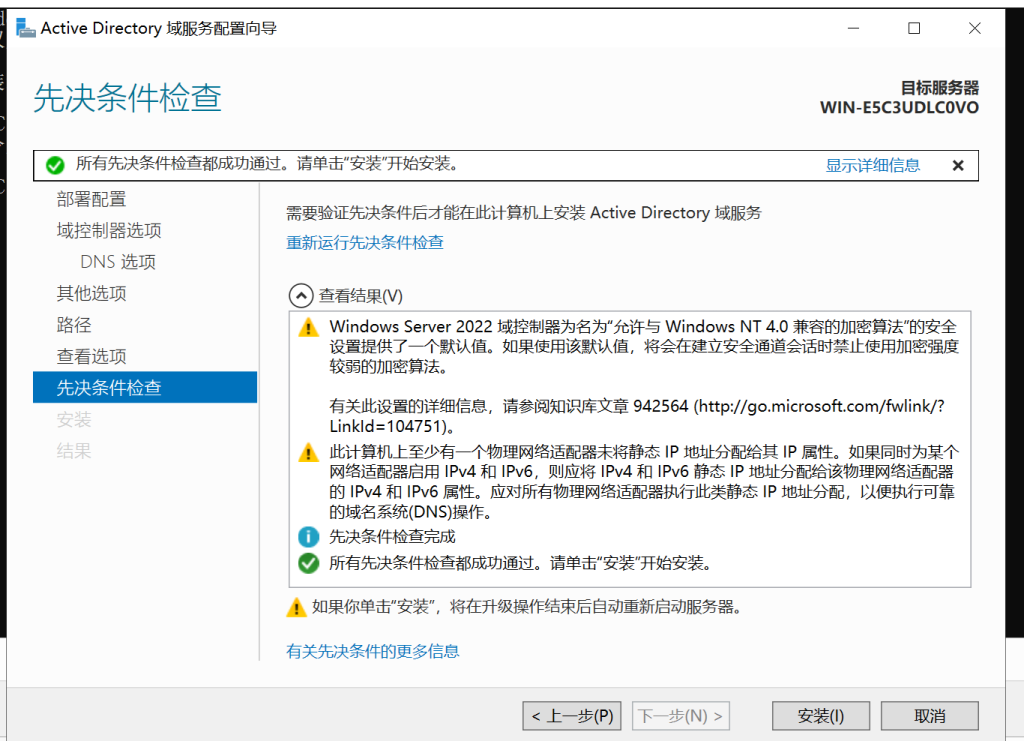Click the green checkmark in results list

point(309,563)
